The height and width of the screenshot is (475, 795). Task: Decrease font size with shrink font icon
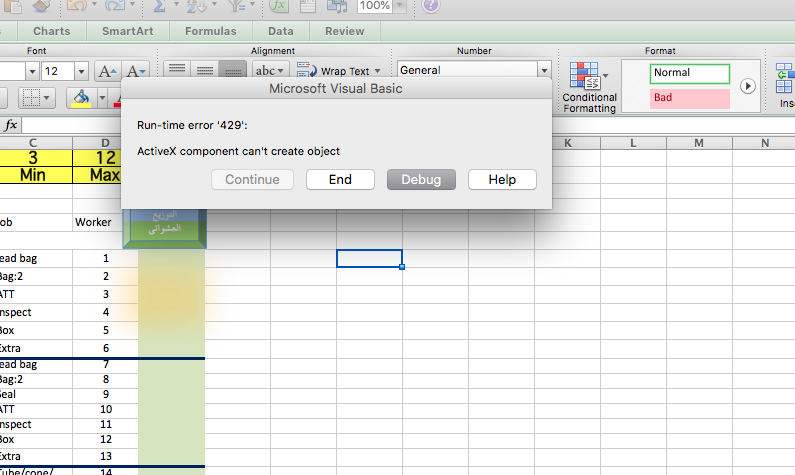[135, 71]
